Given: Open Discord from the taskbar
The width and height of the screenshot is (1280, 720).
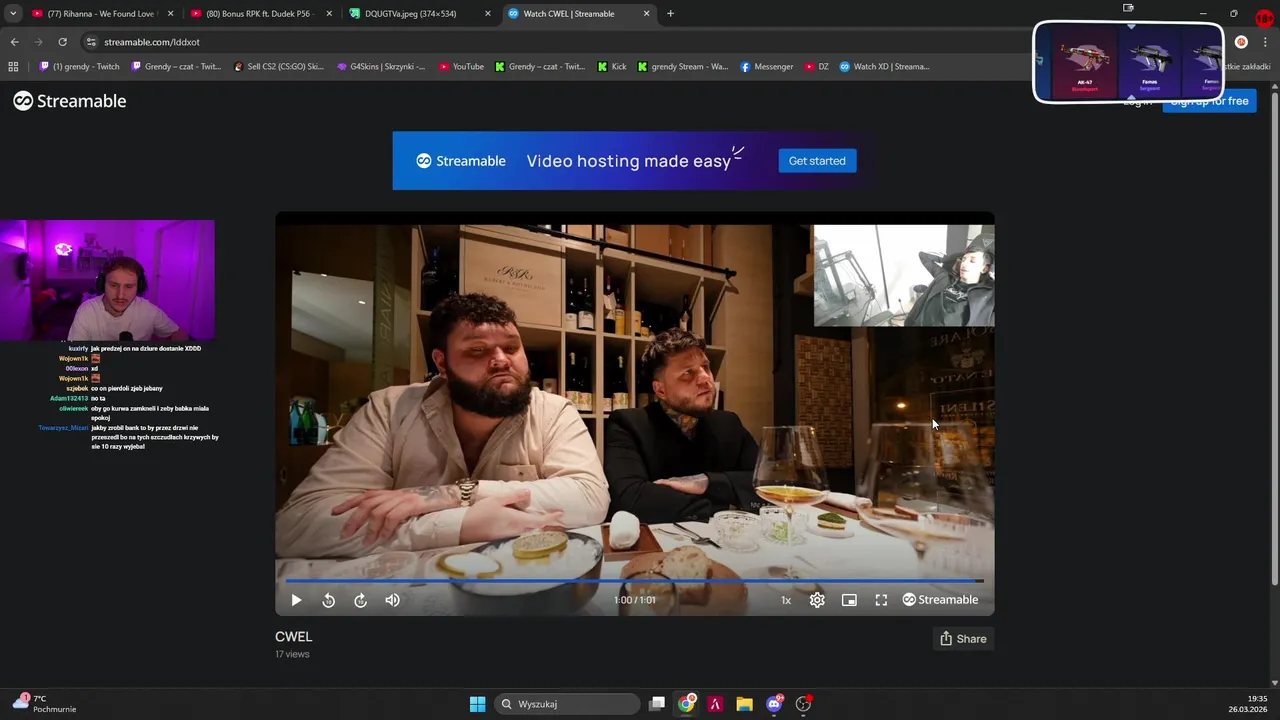Looking at the screenshot, I should click(x=774, y=704).
